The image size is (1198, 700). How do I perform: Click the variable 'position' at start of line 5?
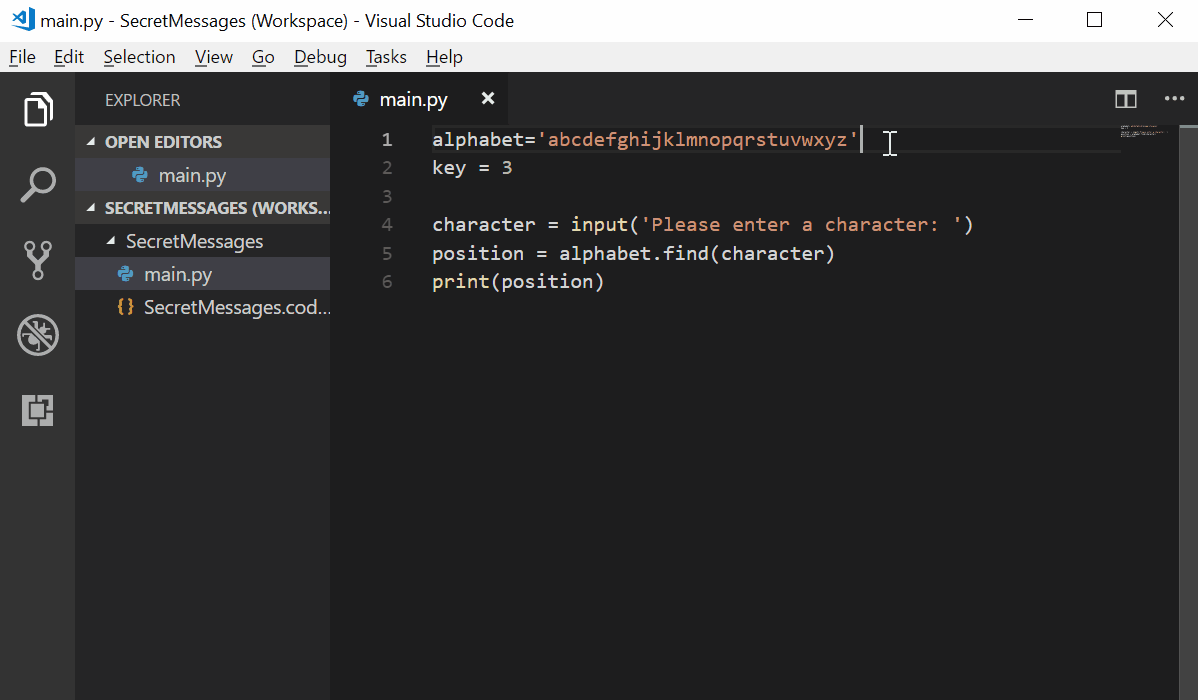pos(478,253)
